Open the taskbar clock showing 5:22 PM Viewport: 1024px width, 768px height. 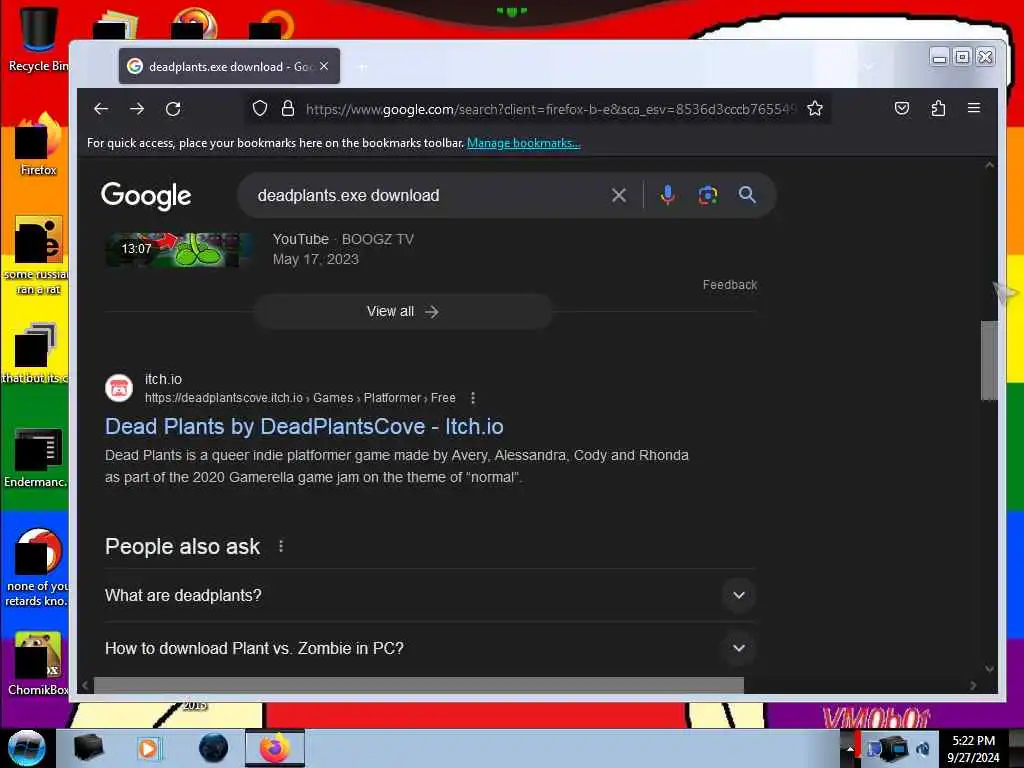pos(973,748)
